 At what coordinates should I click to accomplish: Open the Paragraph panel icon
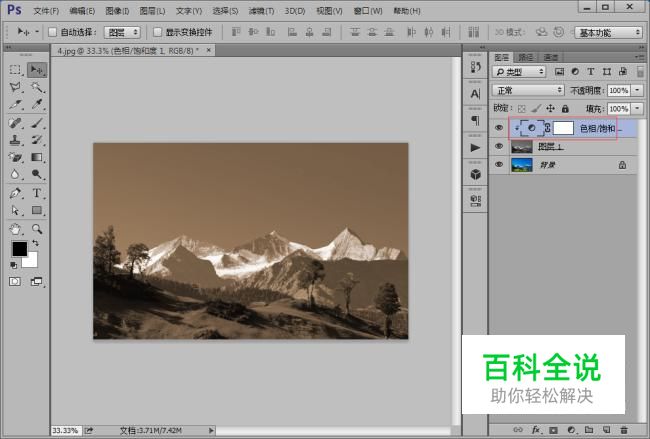(475, 121)
